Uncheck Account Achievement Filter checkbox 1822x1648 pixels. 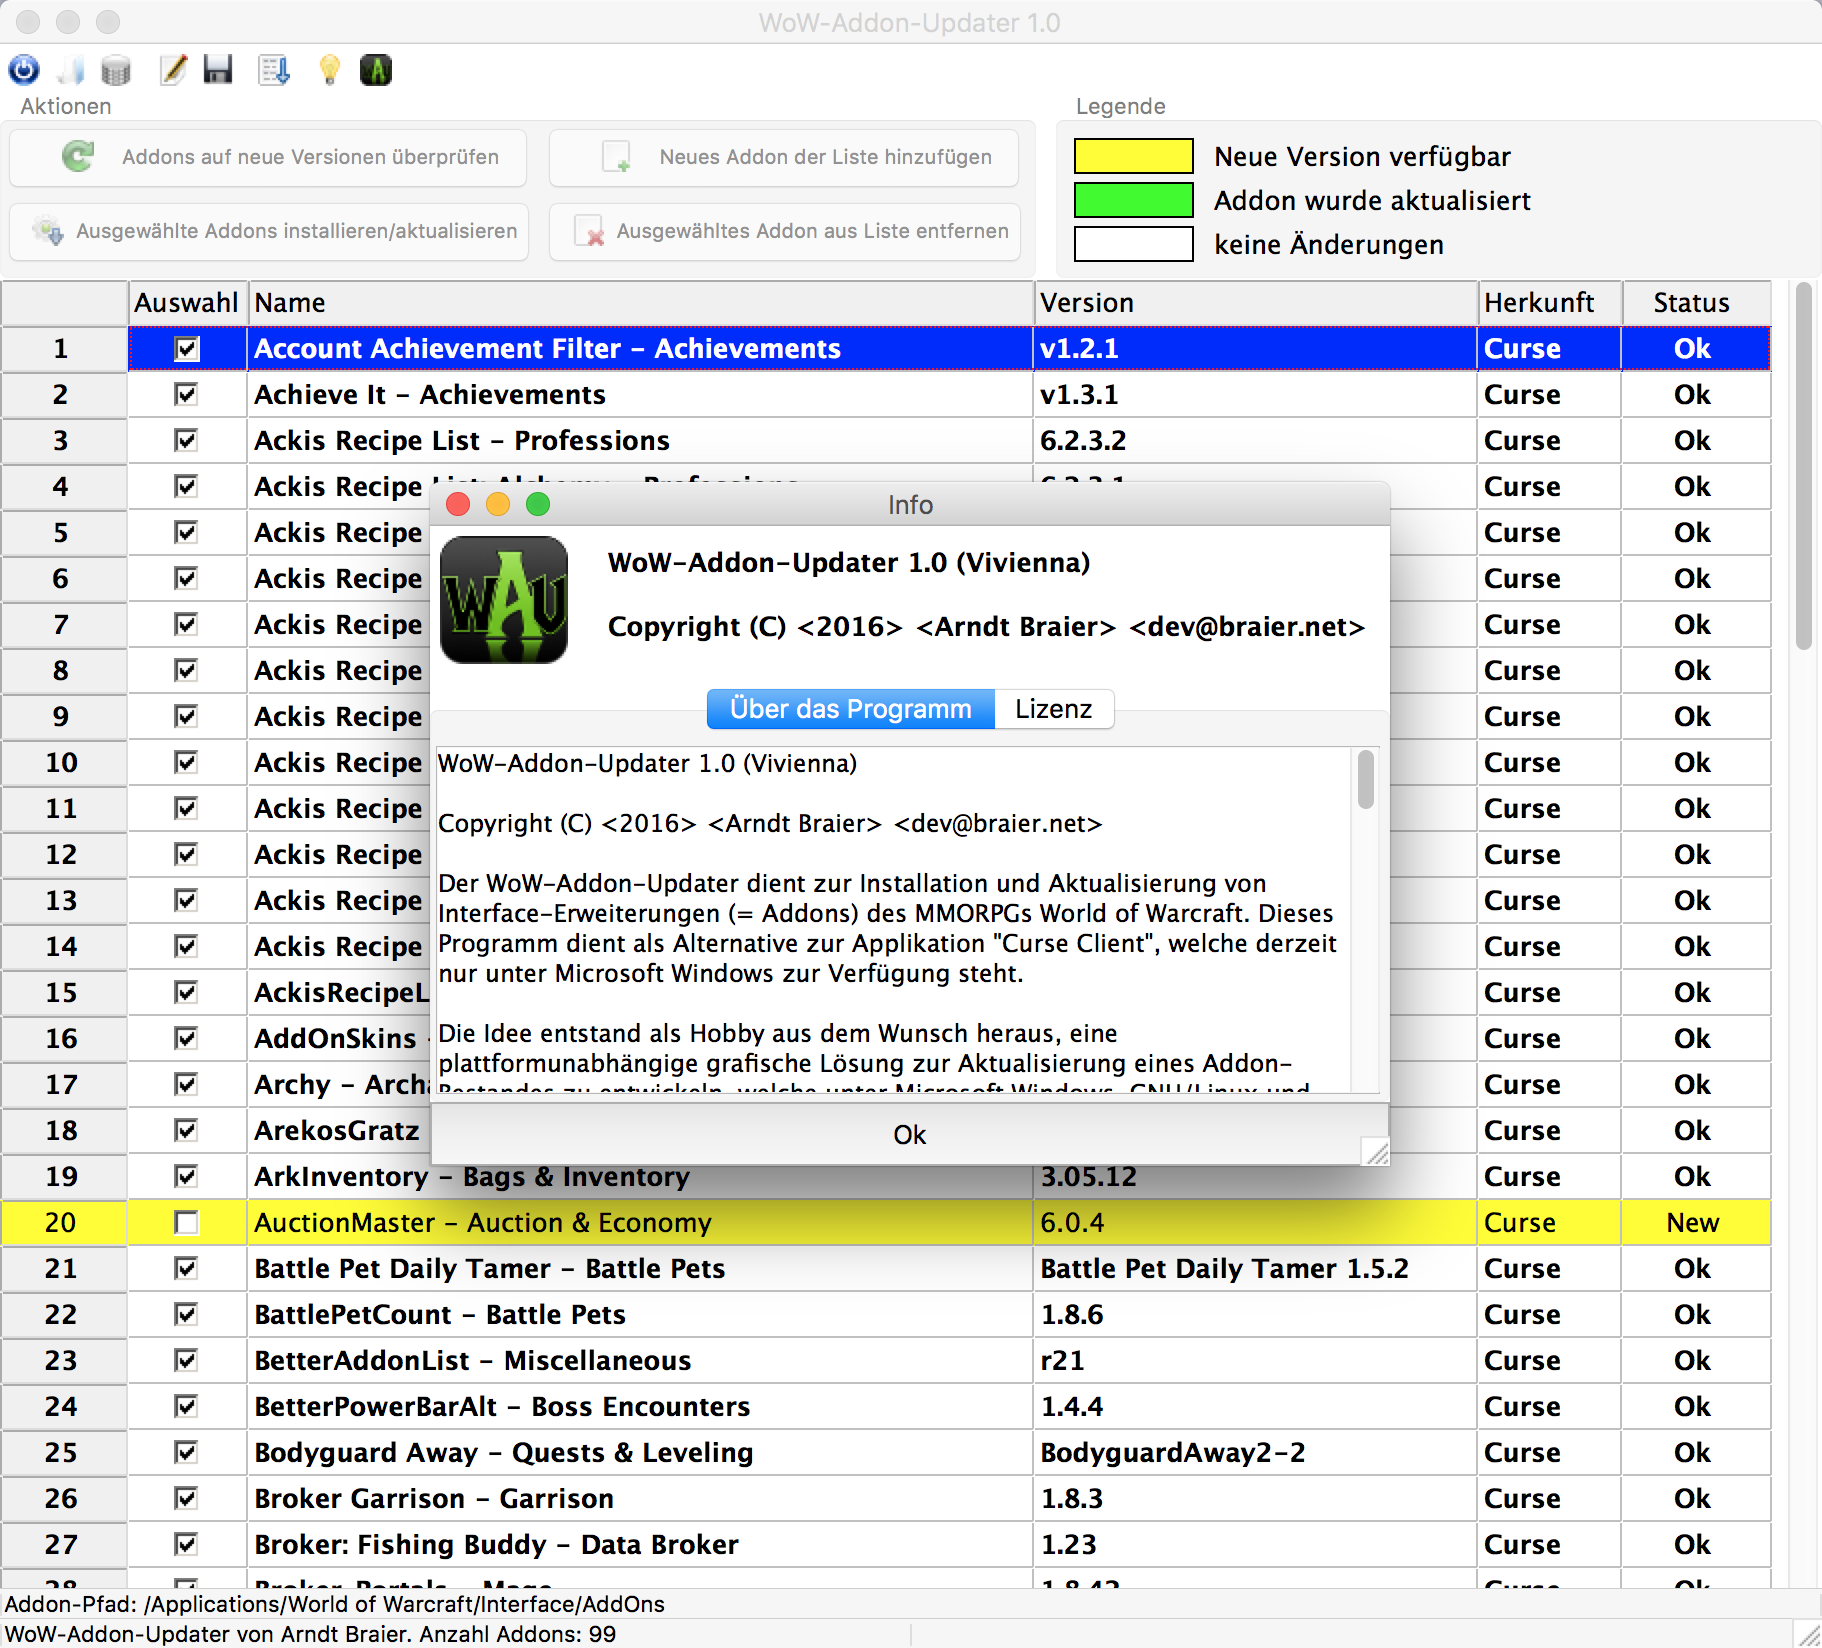click(187, 349)
